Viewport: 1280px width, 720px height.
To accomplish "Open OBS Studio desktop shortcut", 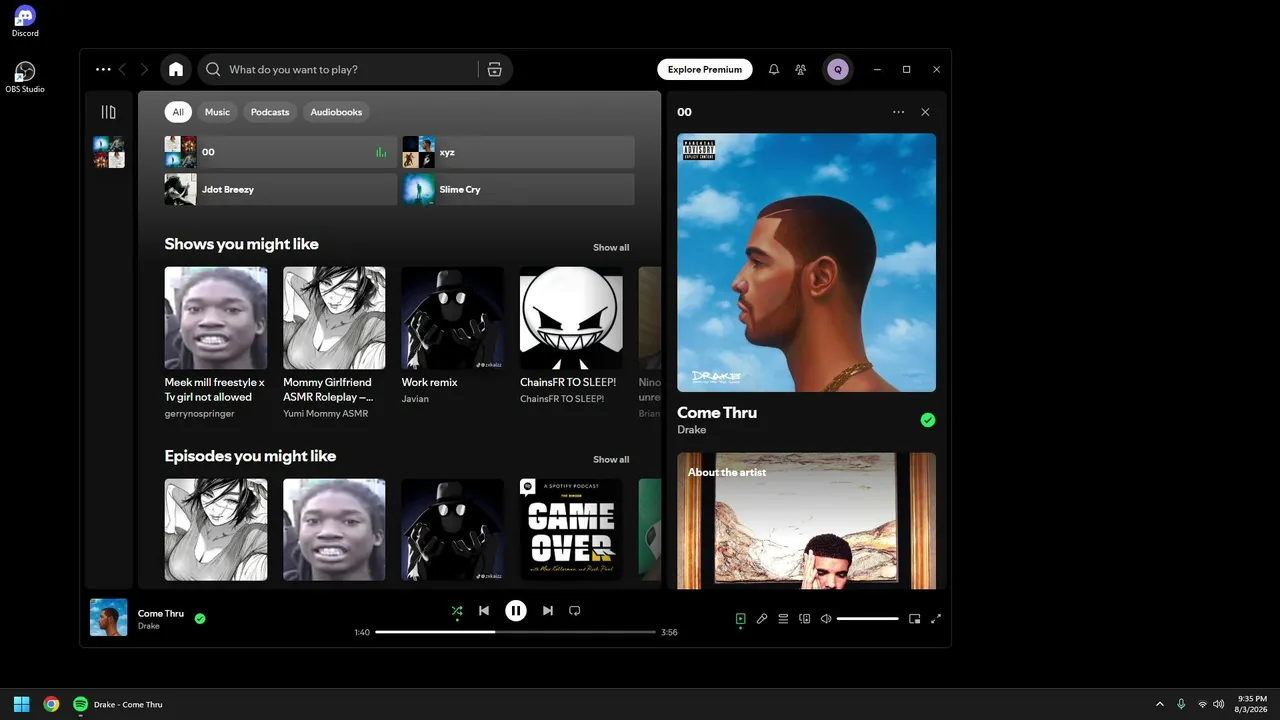I will click(x=25, y=77).
